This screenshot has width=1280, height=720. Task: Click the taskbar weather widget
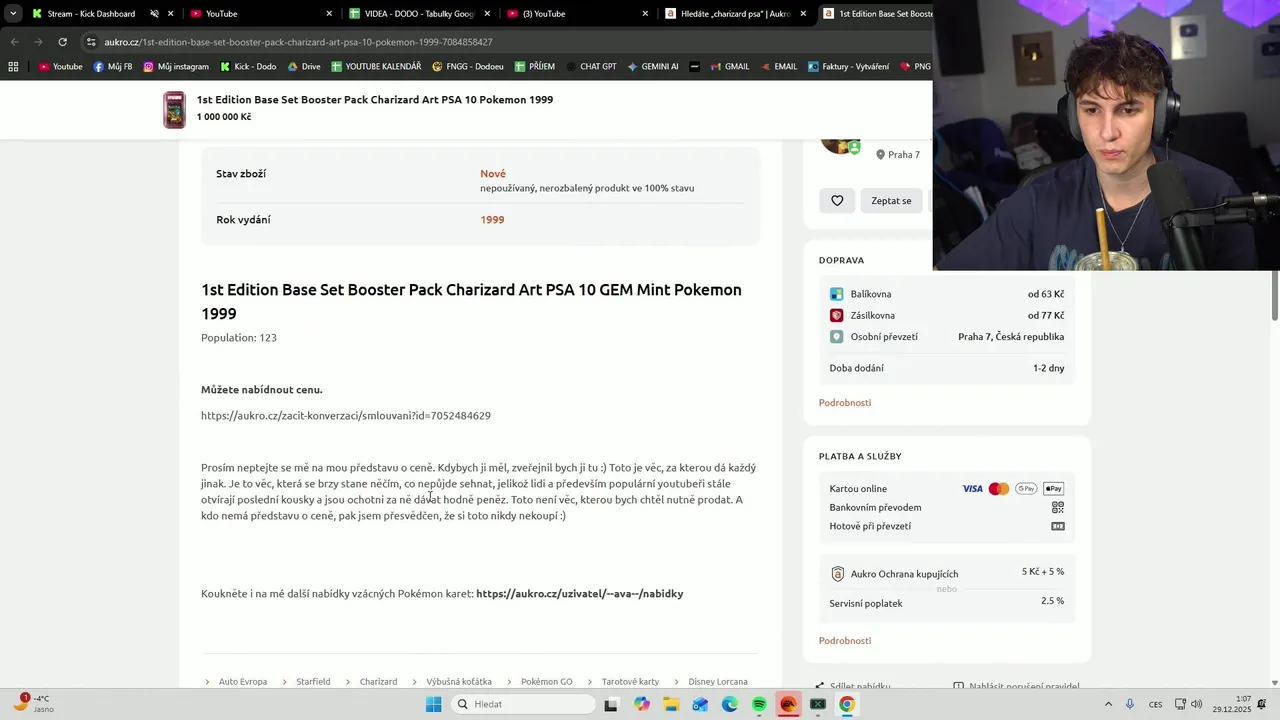[35, 704]
